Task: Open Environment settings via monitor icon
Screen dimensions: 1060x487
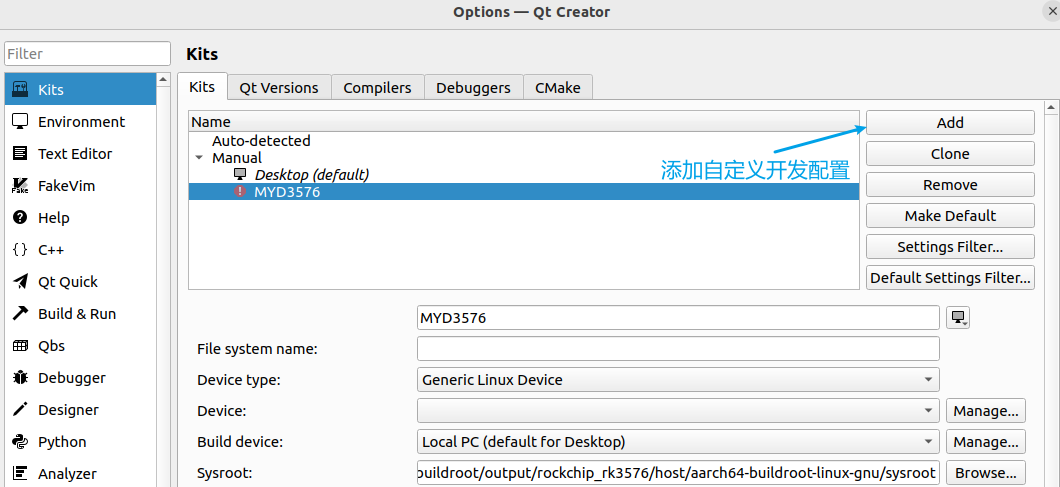Action: point(20,121)
